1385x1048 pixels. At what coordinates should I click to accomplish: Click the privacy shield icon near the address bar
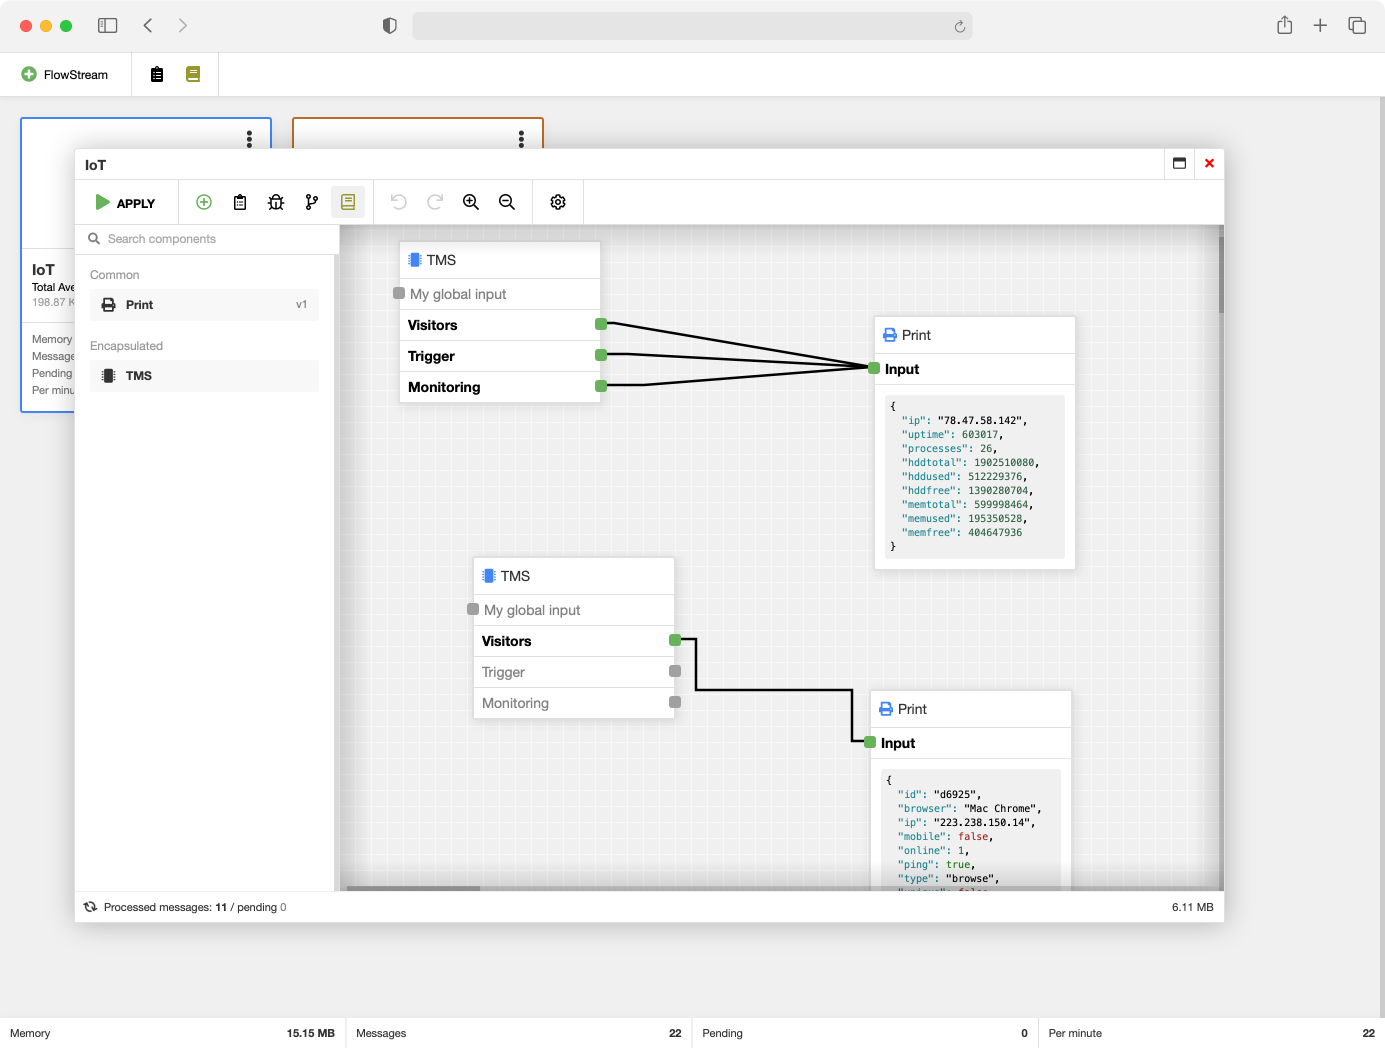(390, 25)
